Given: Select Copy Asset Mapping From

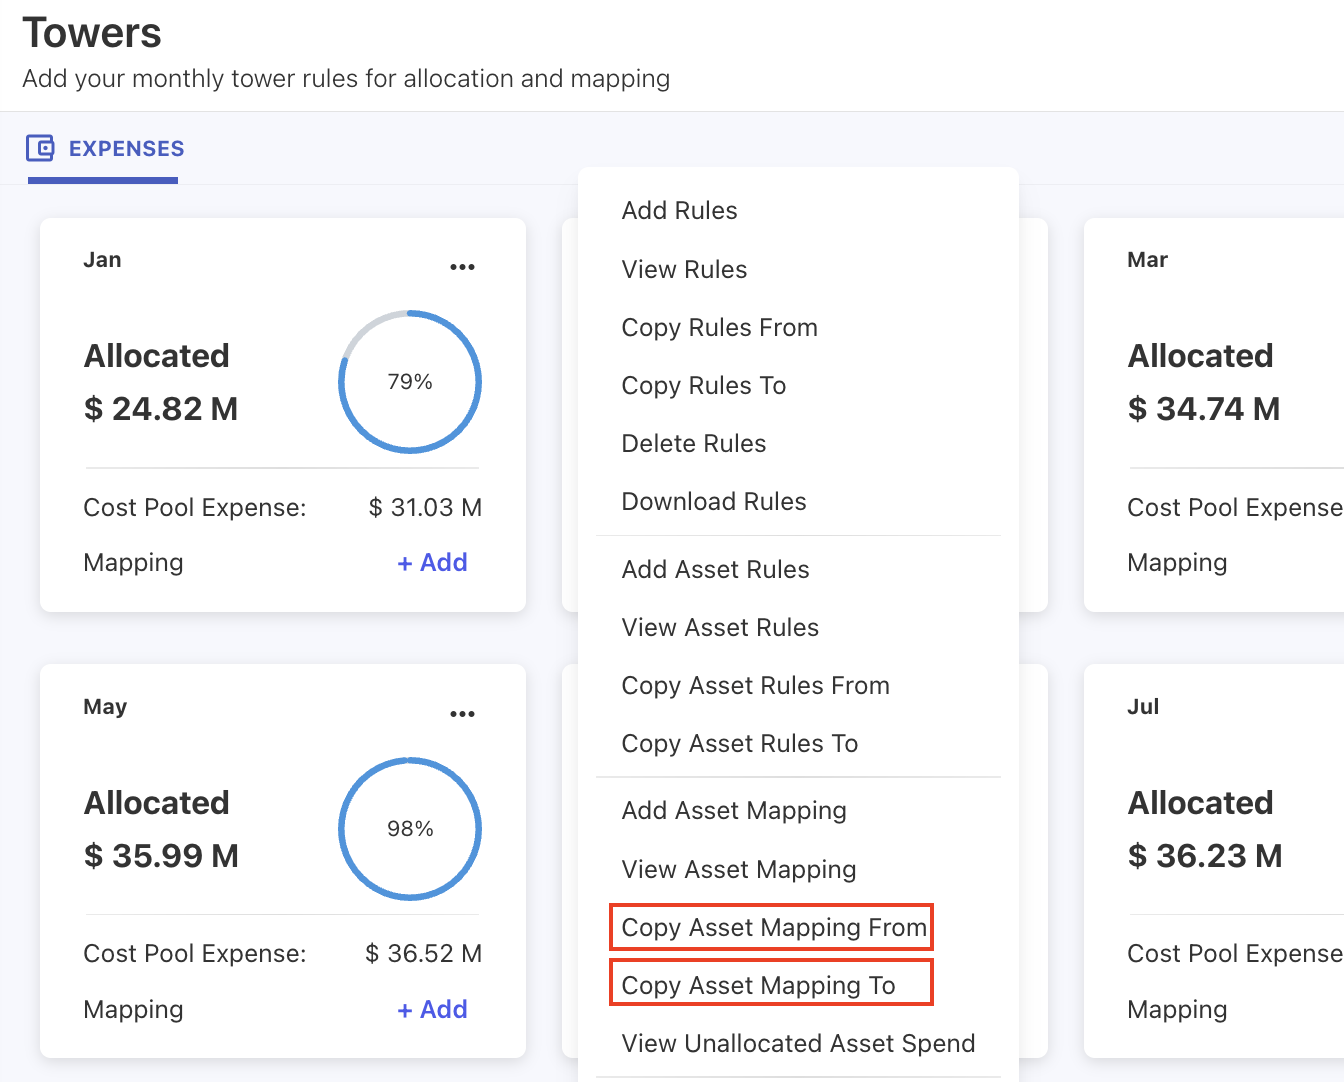Looking at the screenshot, I should click(773, 927).
